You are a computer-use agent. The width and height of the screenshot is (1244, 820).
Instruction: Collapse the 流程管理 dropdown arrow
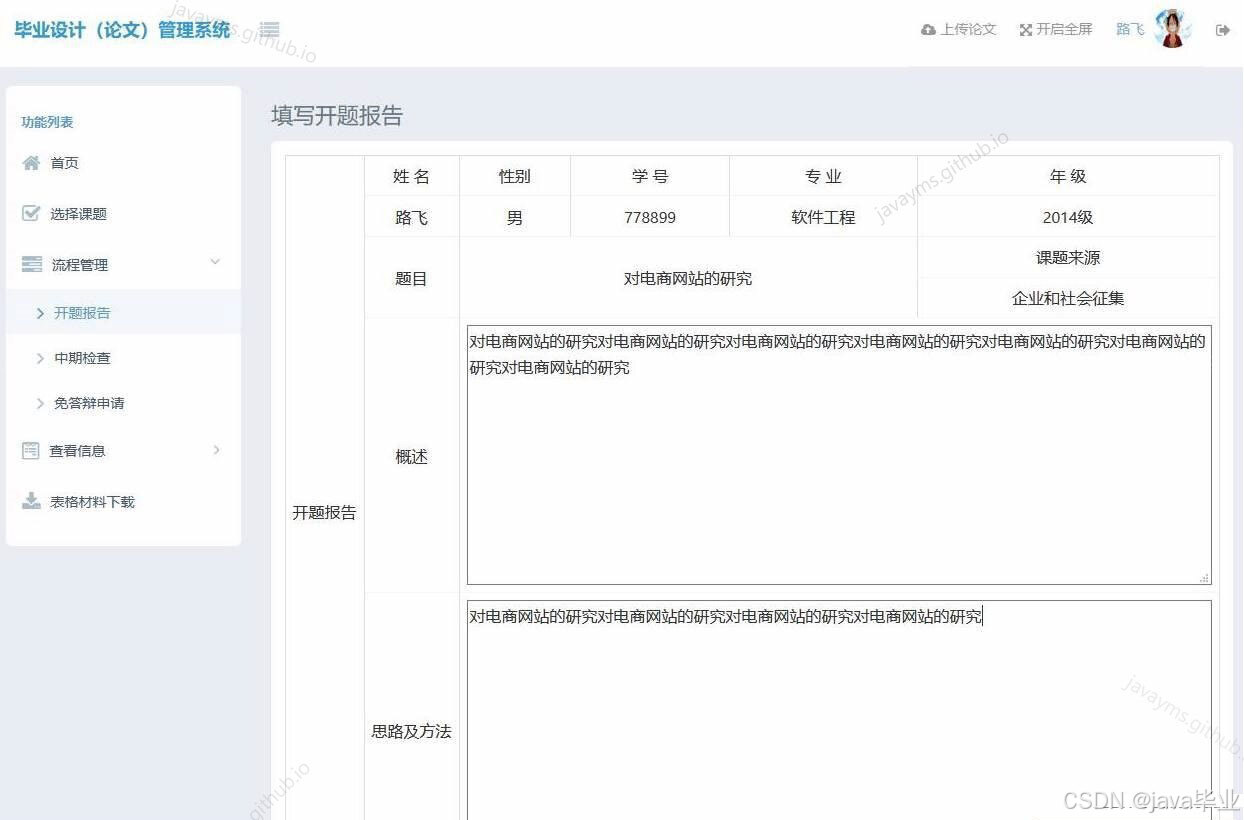(215, 262)
